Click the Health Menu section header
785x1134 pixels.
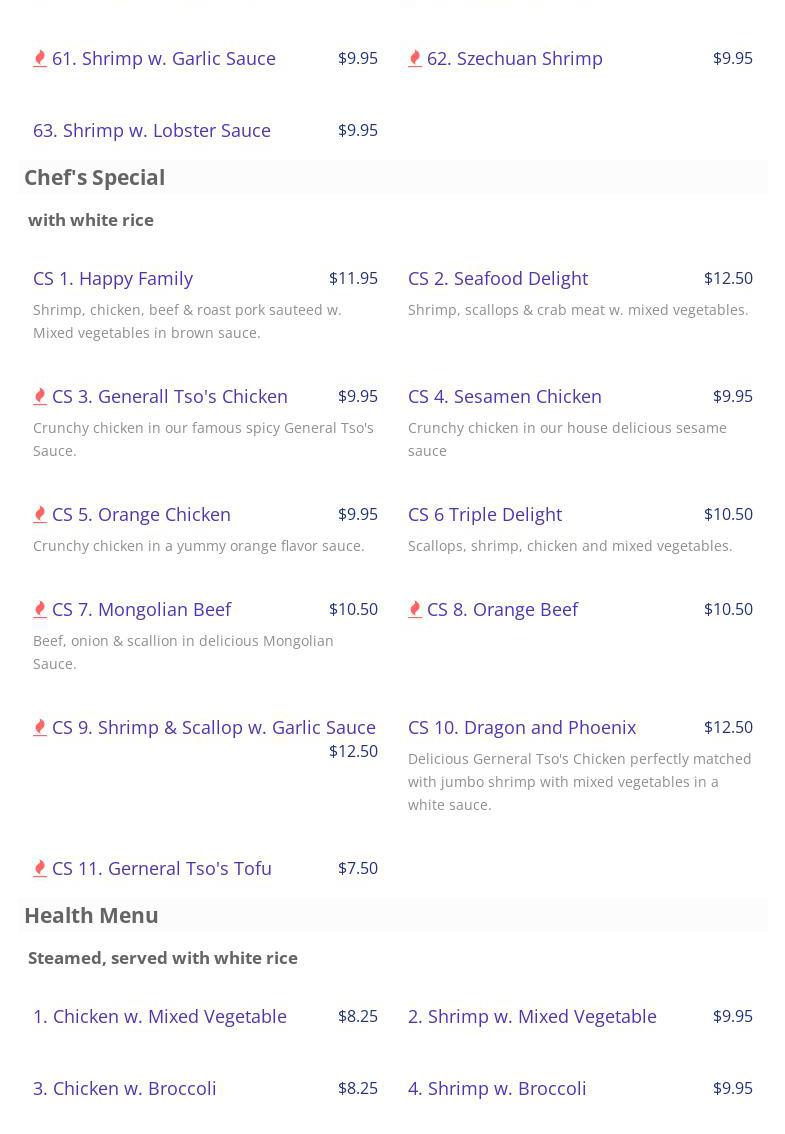point(91,915)
